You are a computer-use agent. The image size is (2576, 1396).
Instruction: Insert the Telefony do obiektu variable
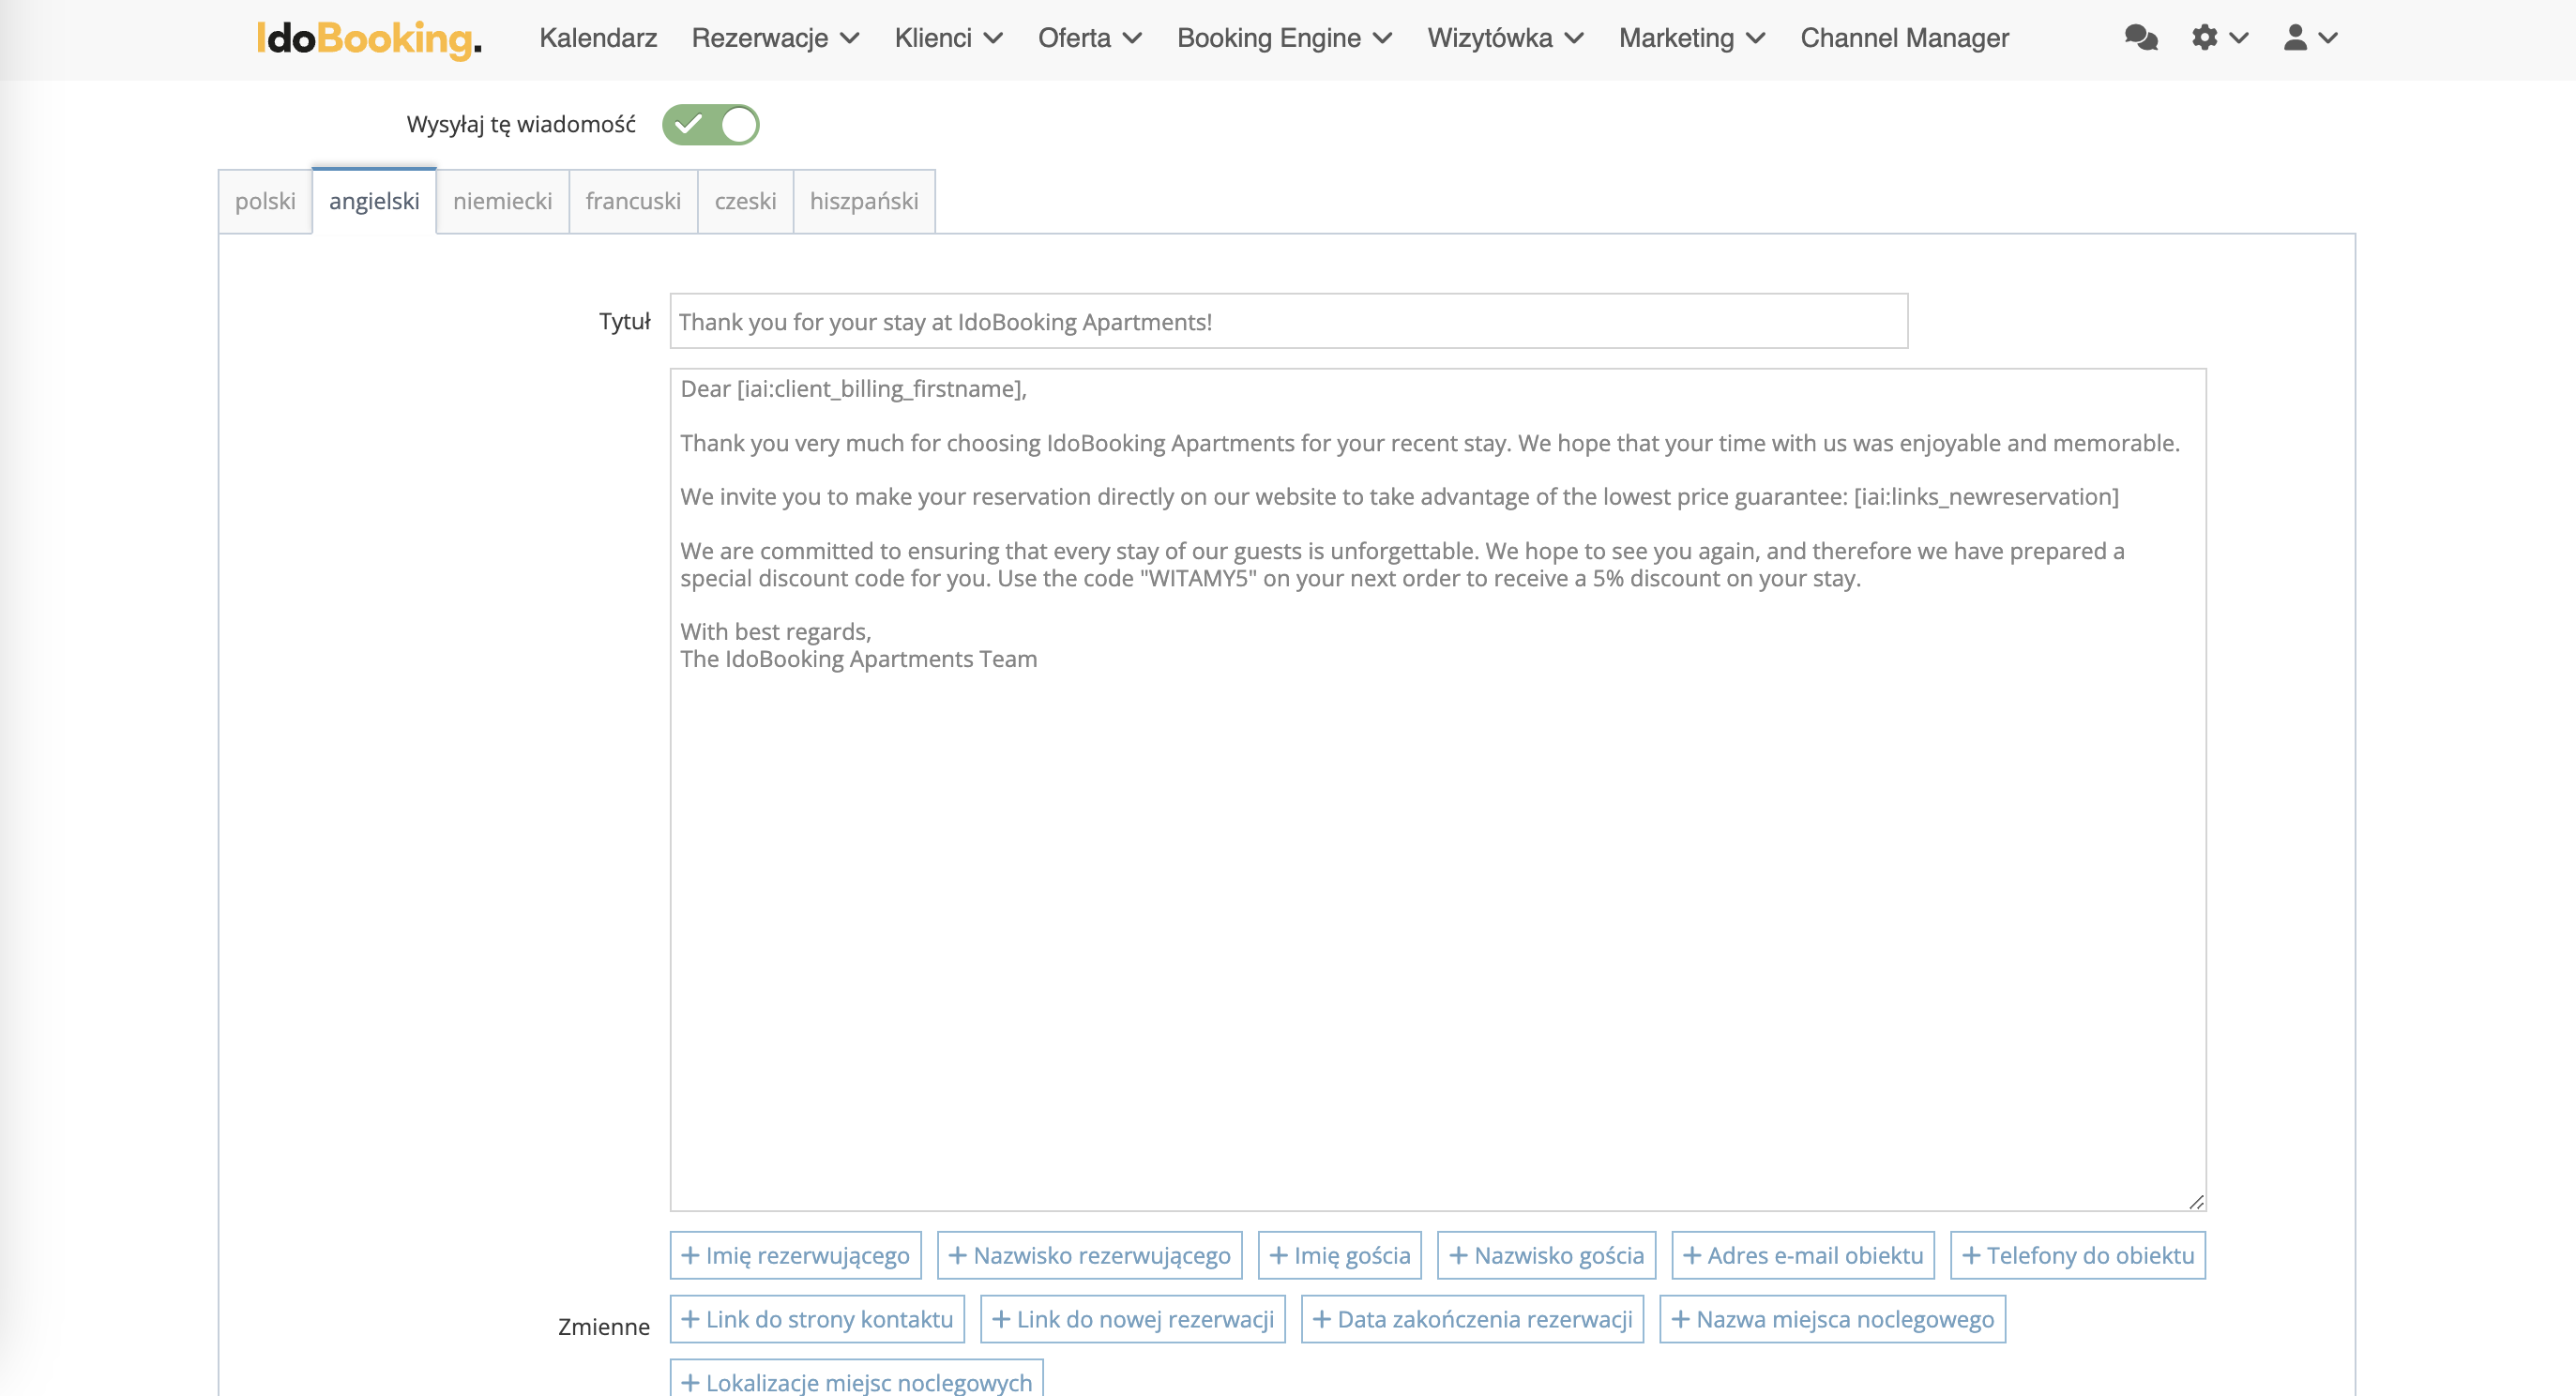click(2077, 1255)
